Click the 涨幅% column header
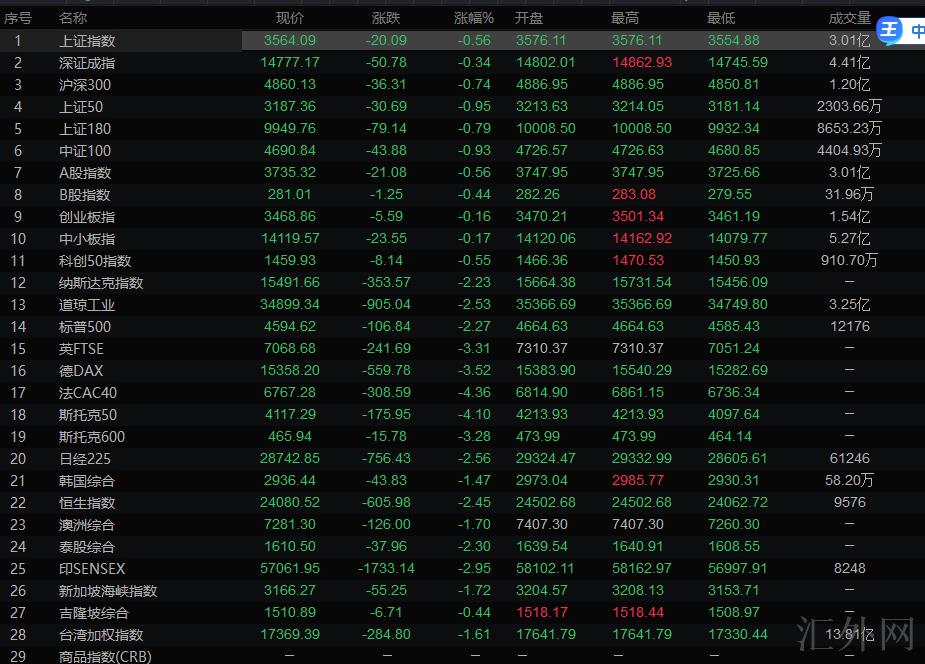 coord(474,18)
